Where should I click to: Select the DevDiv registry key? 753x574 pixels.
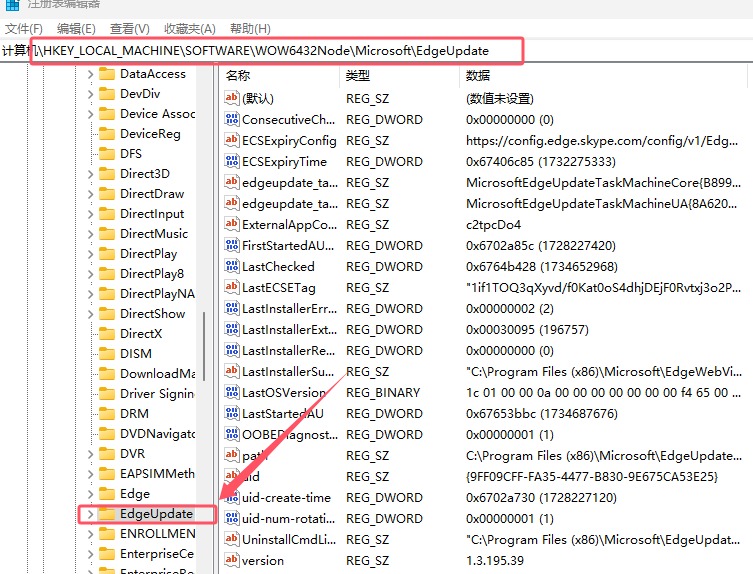pyautogui.click(x=140, y=94)
